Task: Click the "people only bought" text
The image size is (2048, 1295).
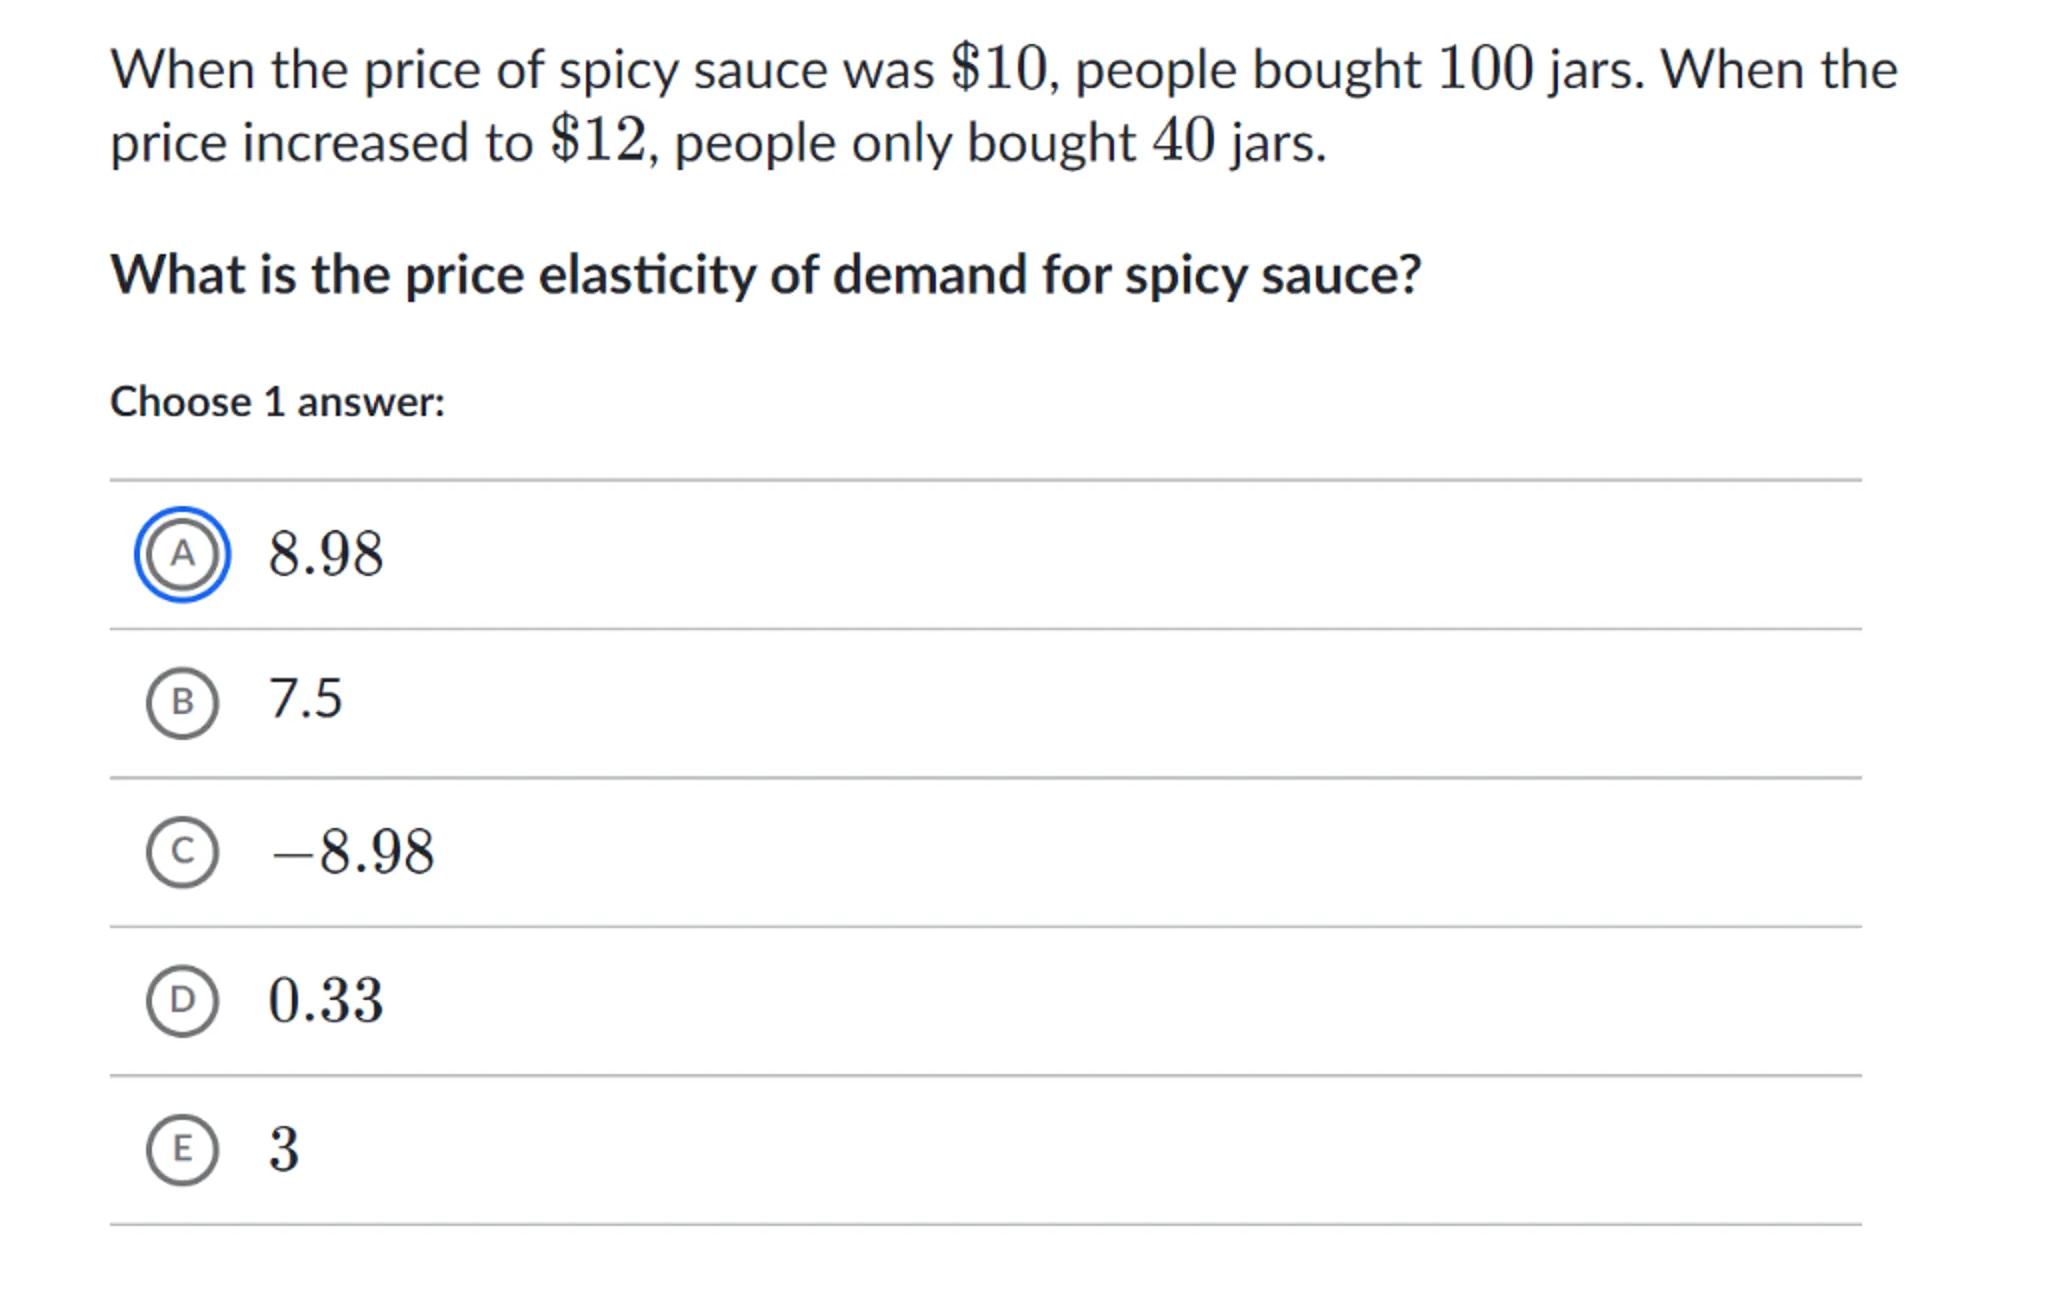Action: 904,143
